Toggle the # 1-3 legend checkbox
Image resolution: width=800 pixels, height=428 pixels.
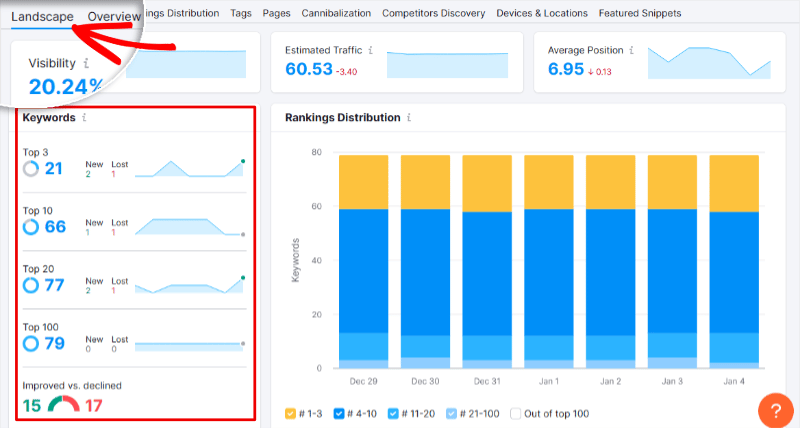[290, 412]
